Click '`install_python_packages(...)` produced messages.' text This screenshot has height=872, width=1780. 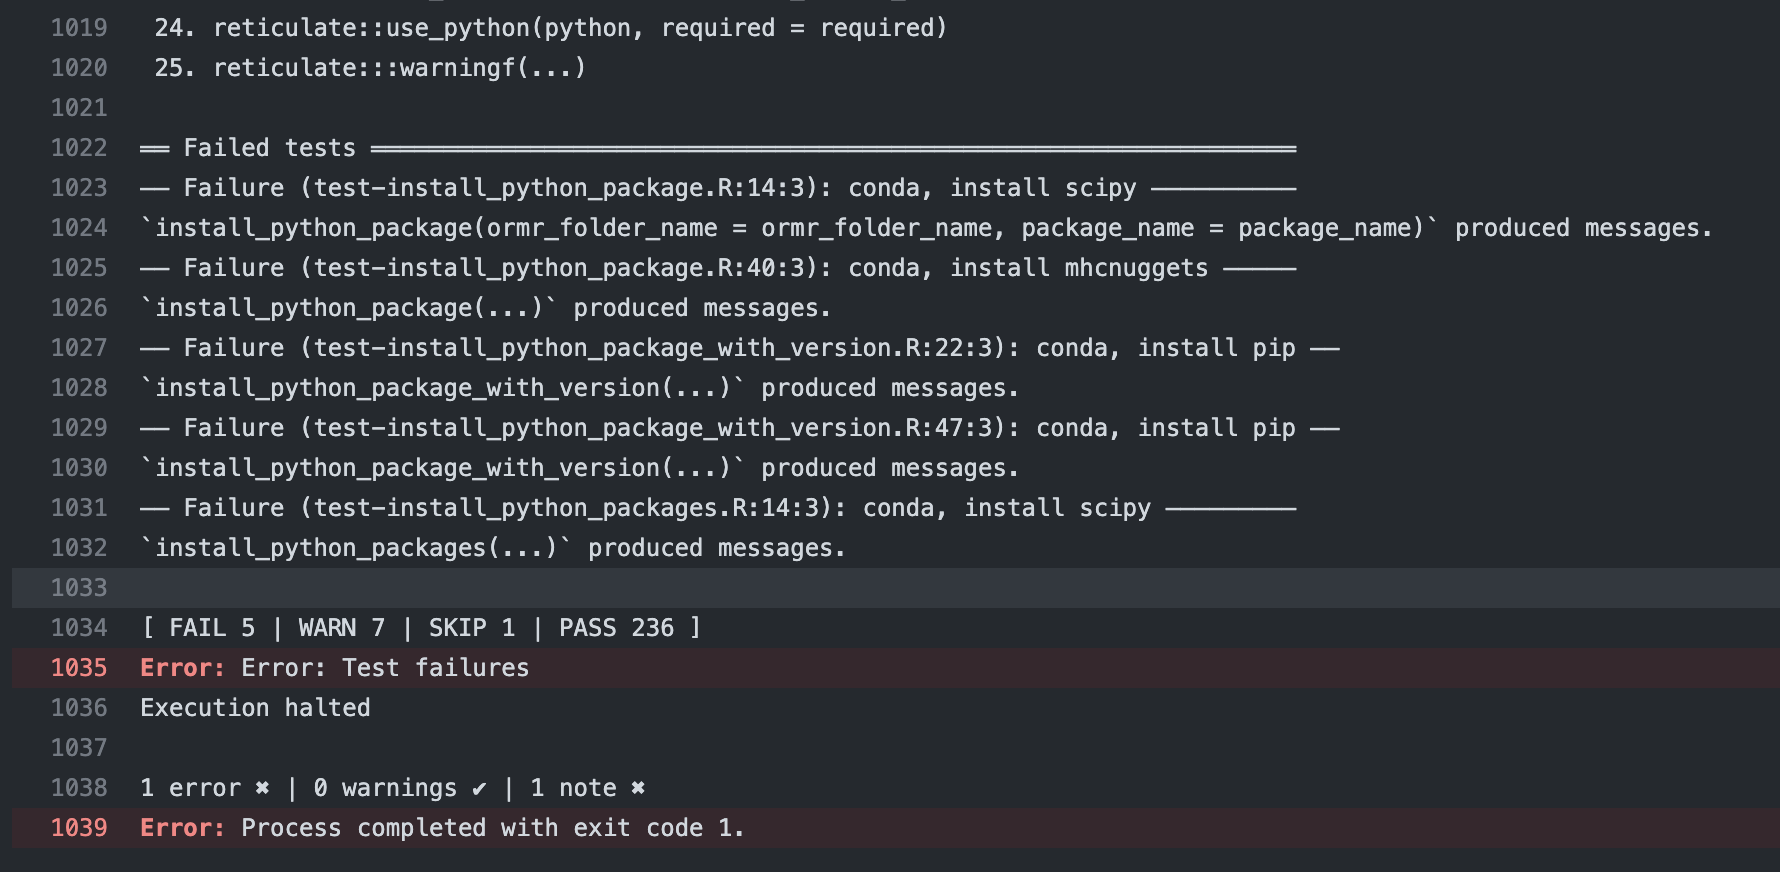pyautogui.click(x=493, y=548)
